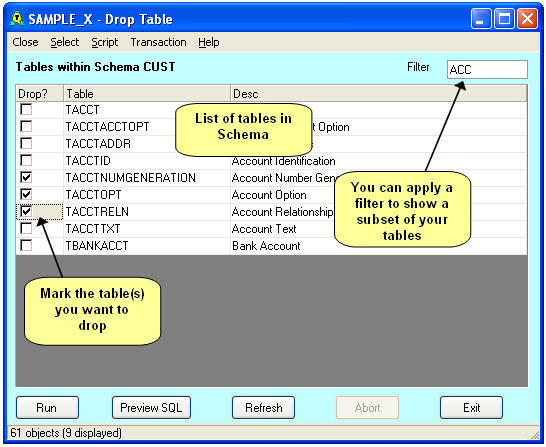Click the Run button

[47, 407]
